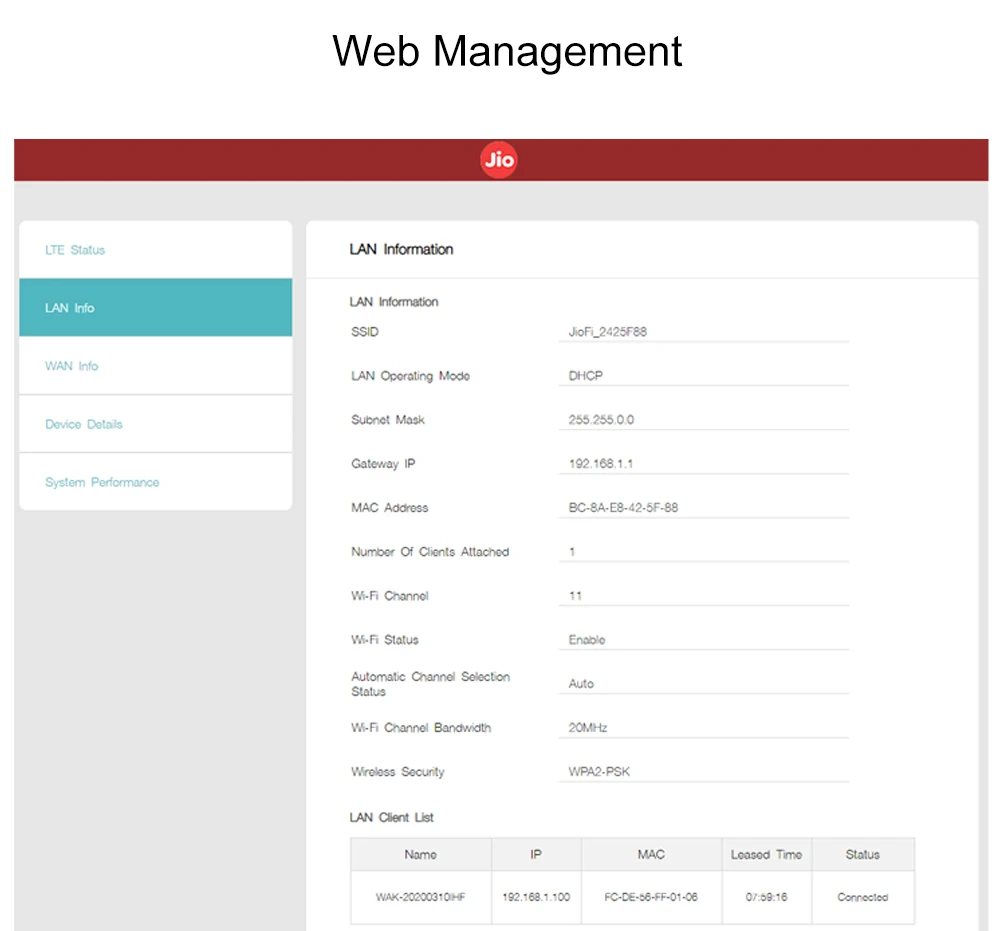
Task: Click the Wireless Security label
Action: tap(397, 772)
